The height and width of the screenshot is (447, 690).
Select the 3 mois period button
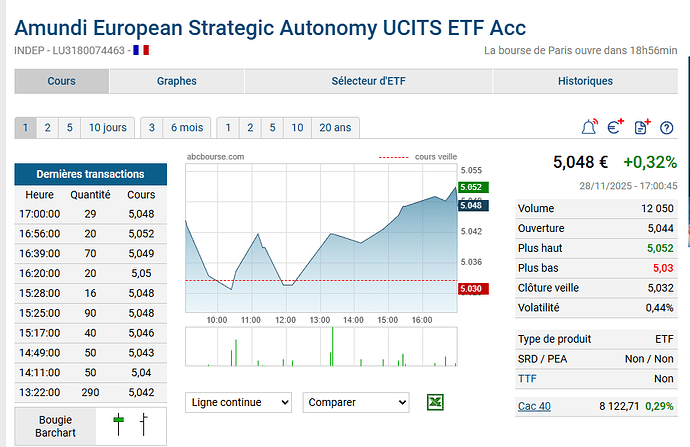pos(152,127)
